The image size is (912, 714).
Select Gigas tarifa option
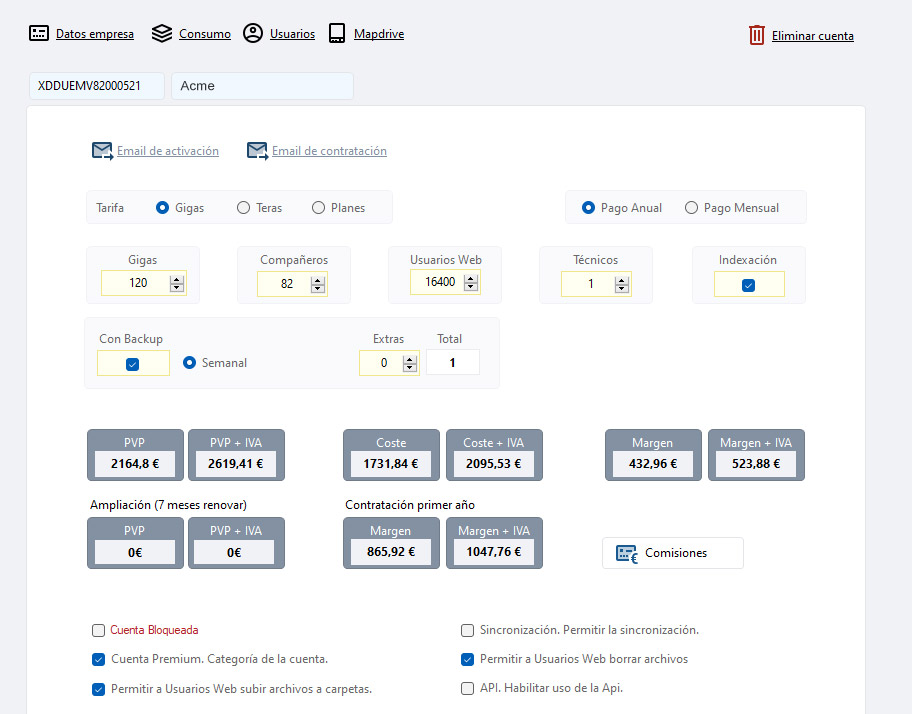pyautogui.click(x=162, y=208)
